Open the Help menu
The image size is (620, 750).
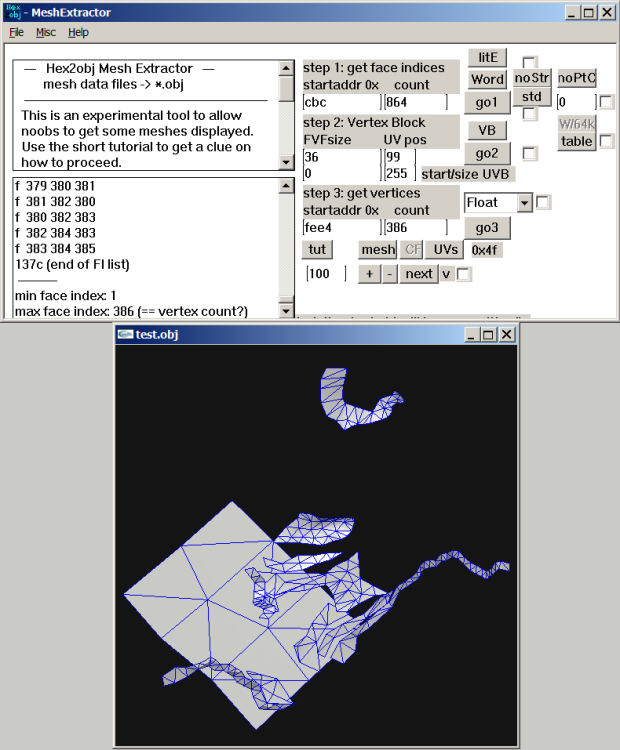[x=78, y=33]
